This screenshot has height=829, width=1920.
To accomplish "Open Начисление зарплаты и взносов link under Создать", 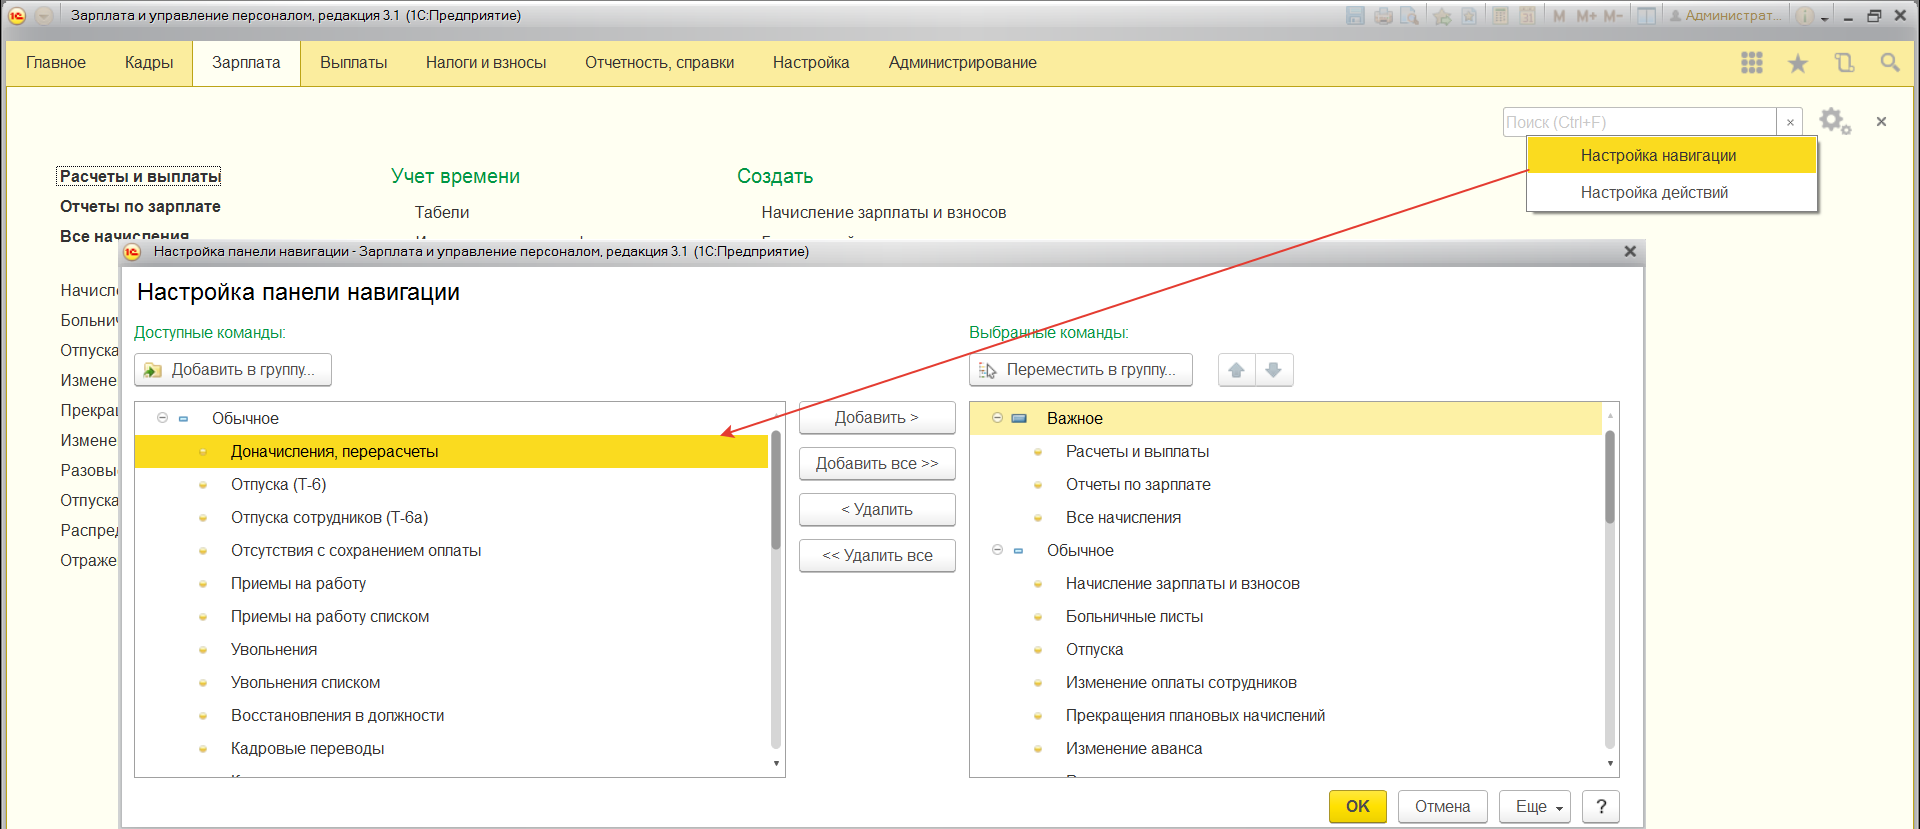I will pyautogui.click(x=884, y=213).
